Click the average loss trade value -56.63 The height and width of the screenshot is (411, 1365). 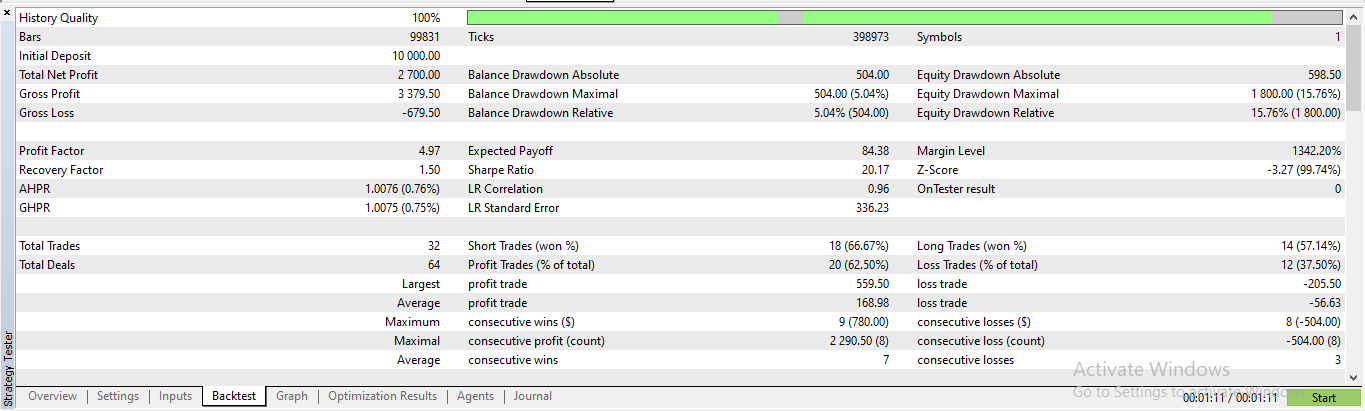coord(1324,303)
